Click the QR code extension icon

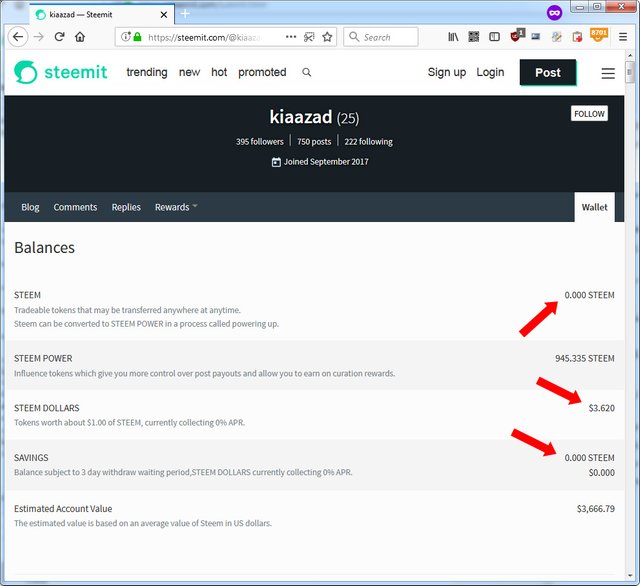click(473, 37)
